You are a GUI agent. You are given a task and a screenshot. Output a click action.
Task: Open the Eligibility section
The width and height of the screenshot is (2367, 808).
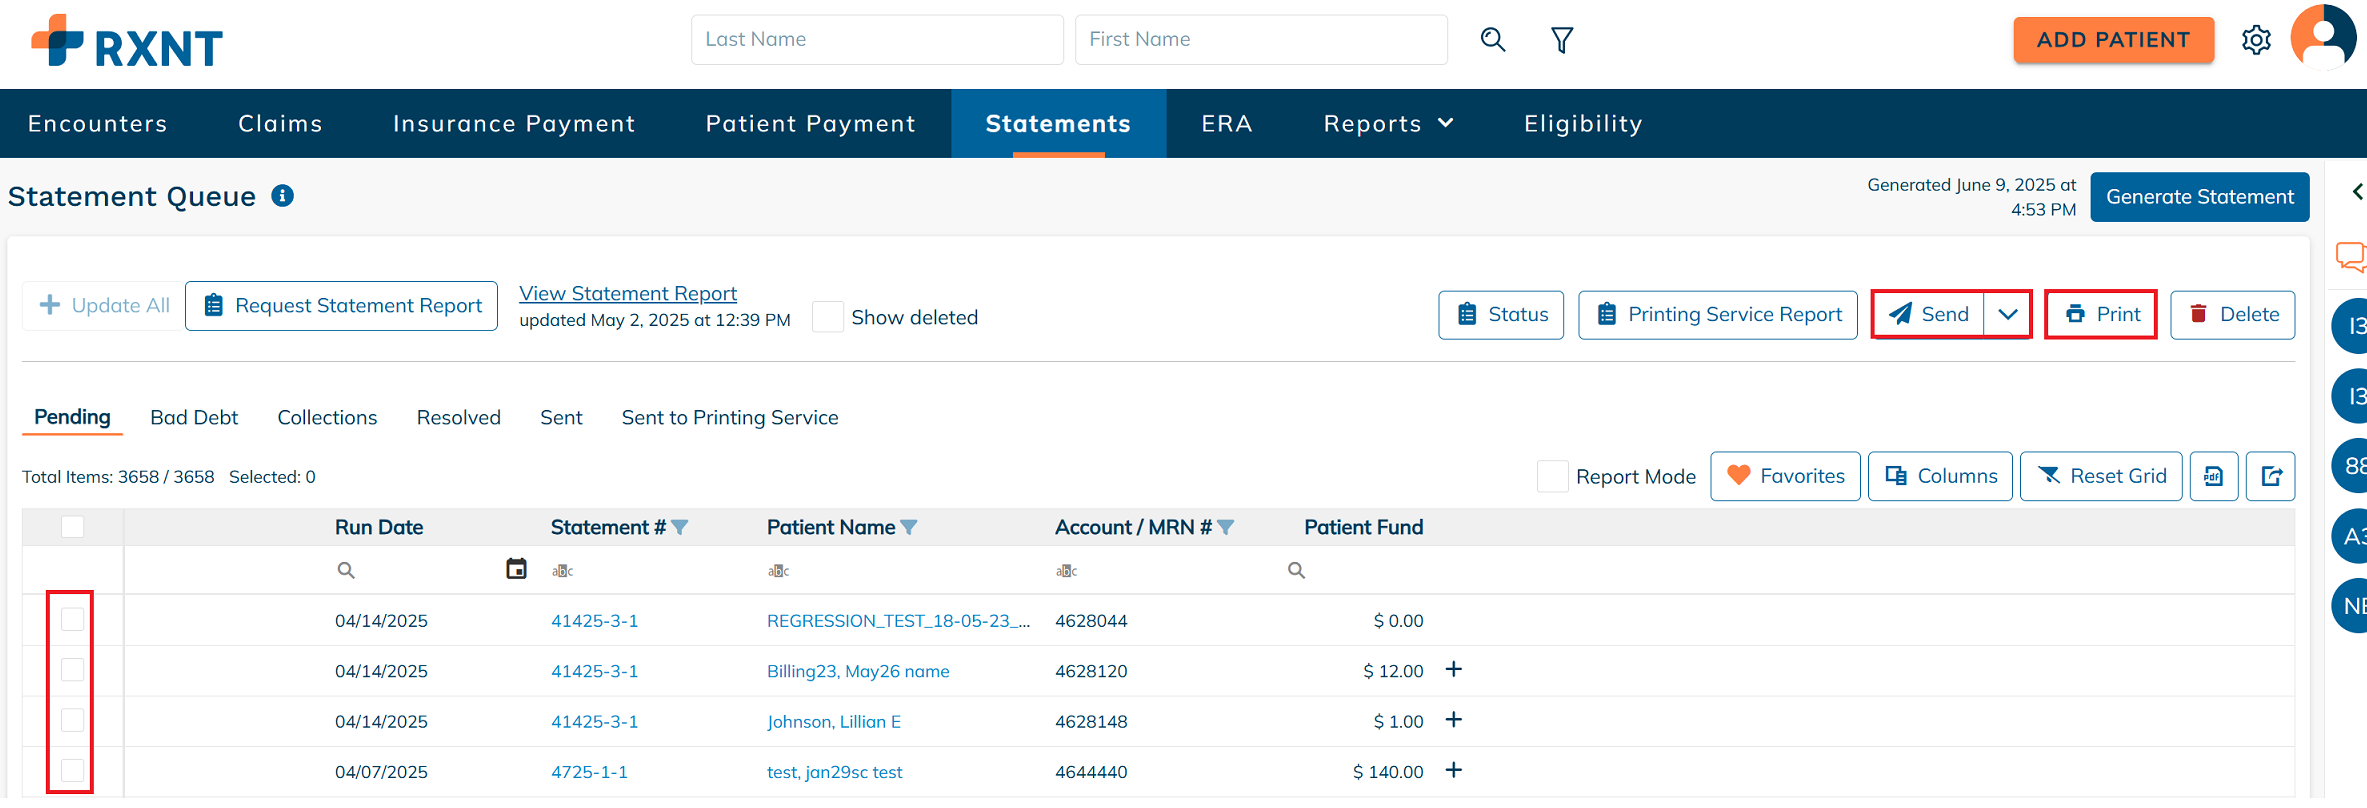[1583, 123]
